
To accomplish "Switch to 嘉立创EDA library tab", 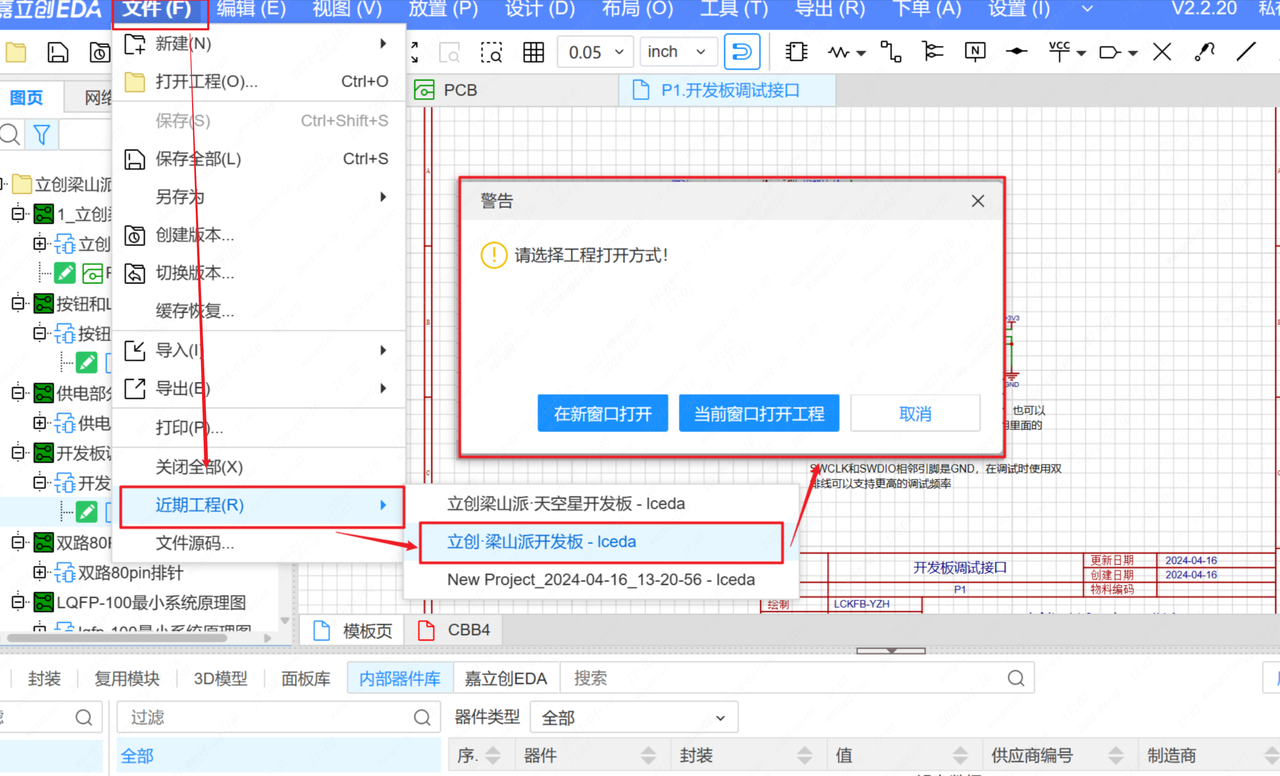I will click(506, 678).
